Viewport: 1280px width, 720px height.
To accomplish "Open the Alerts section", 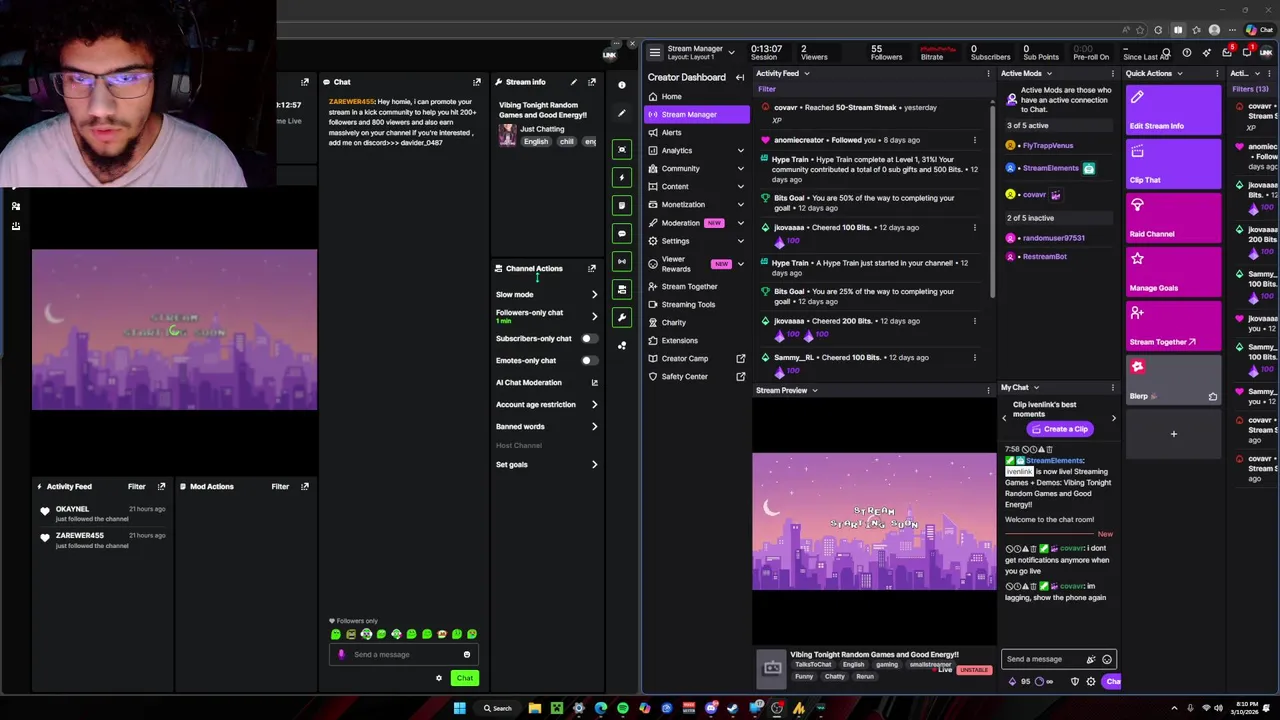I will tap(695, 133).
